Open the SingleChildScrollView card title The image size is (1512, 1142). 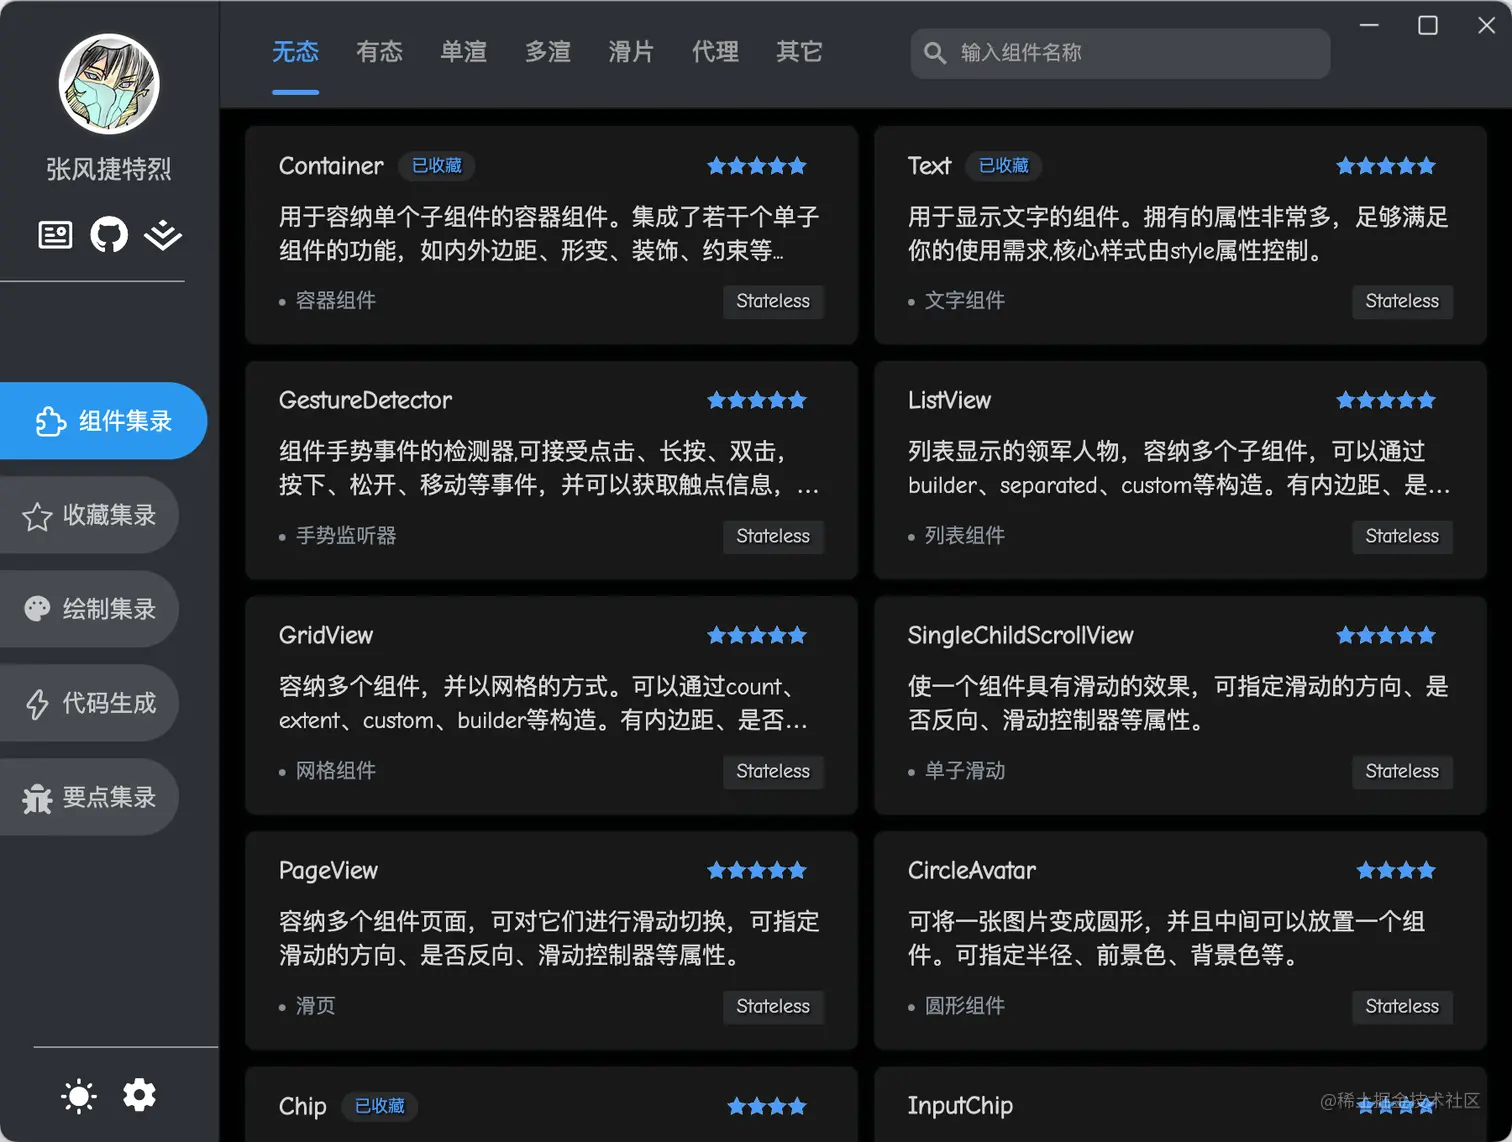coord(1021,635)
